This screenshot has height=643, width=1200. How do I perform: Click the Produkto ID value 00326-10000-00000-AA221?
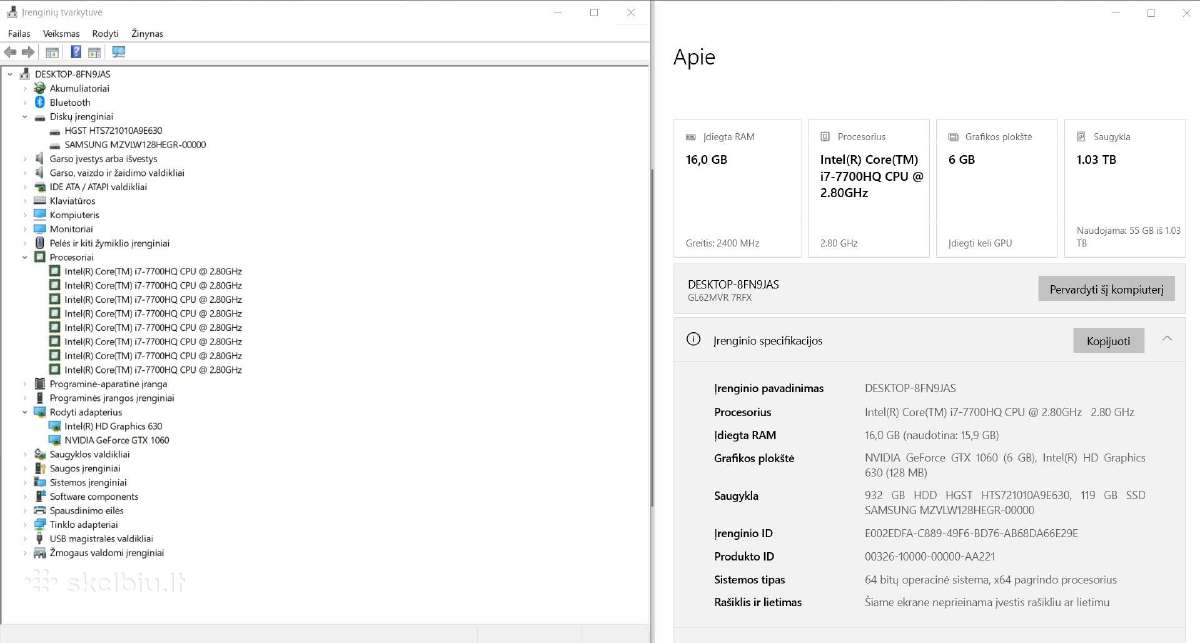931,556
